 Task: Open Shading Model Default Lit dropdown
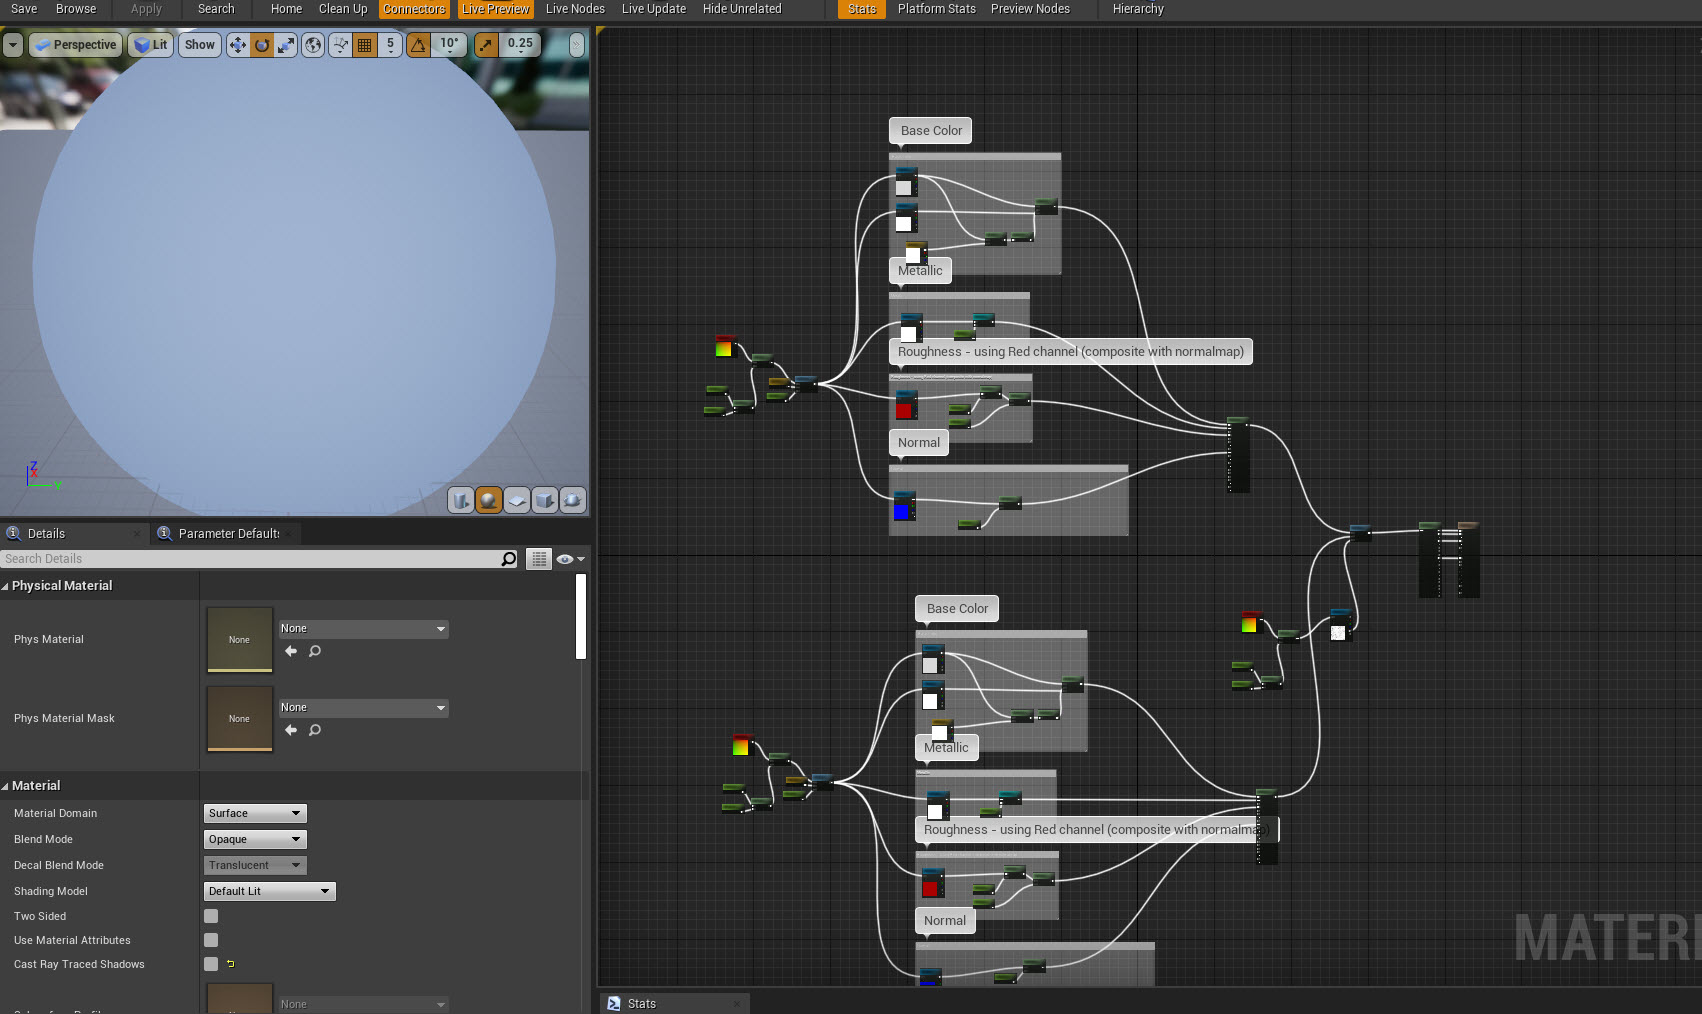(270, 891)
